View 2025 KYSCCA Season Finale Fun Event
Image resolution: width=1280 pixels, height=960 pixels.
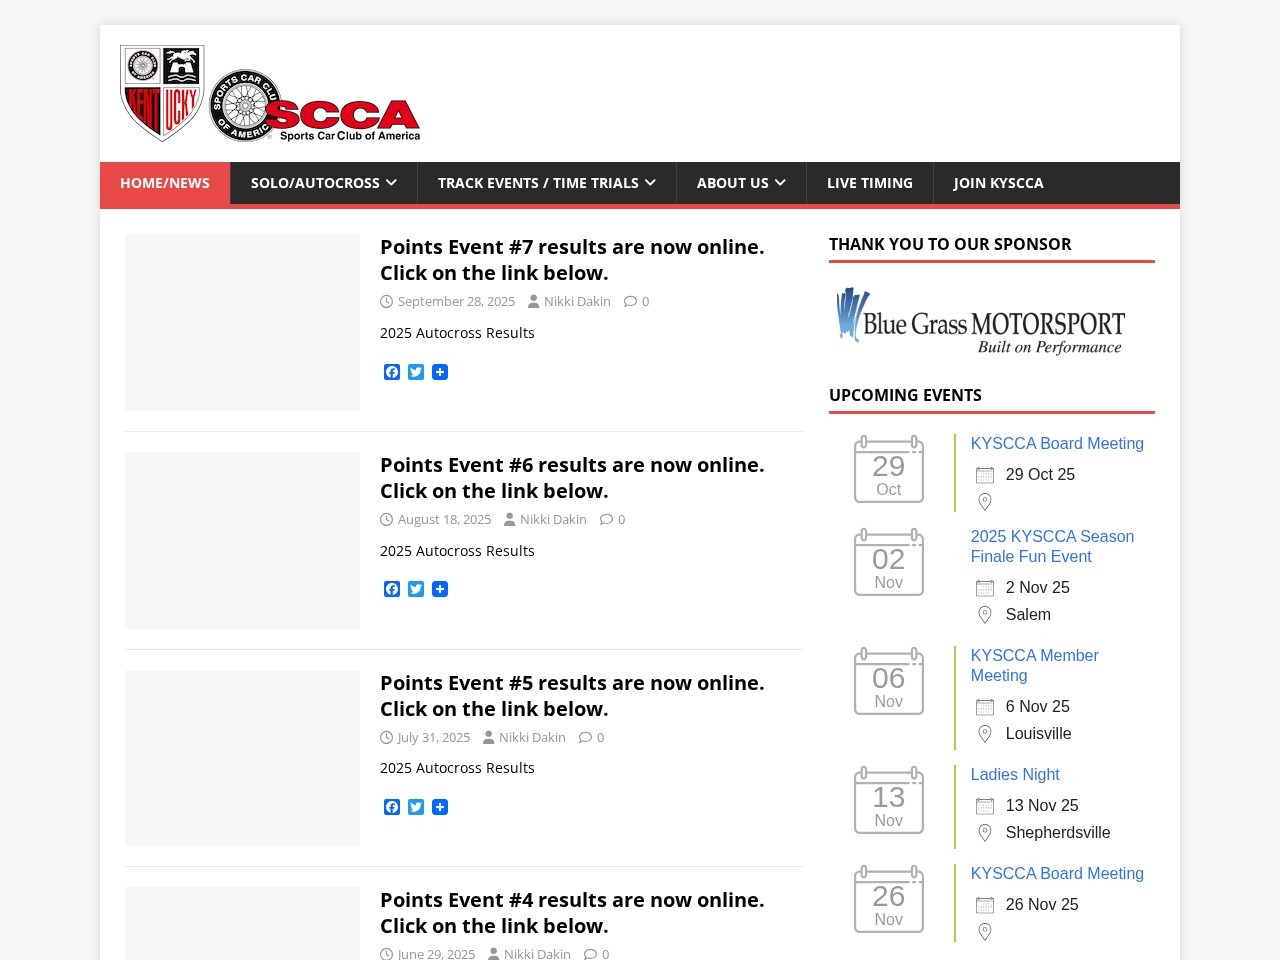click(1051, 546)
